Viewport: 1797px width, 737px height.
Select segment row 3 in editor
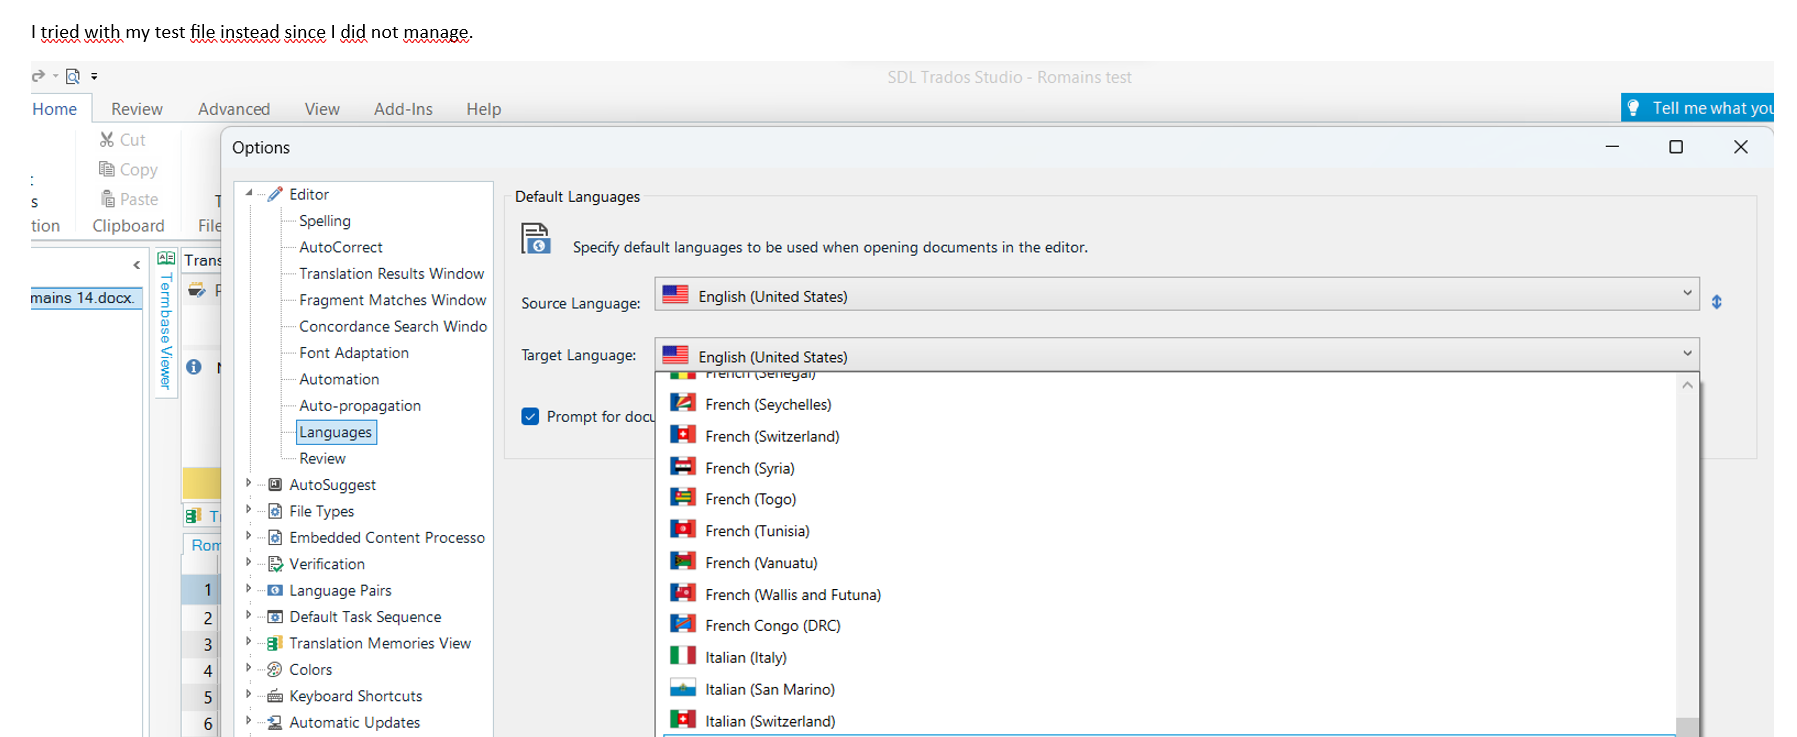pos(201,645)
